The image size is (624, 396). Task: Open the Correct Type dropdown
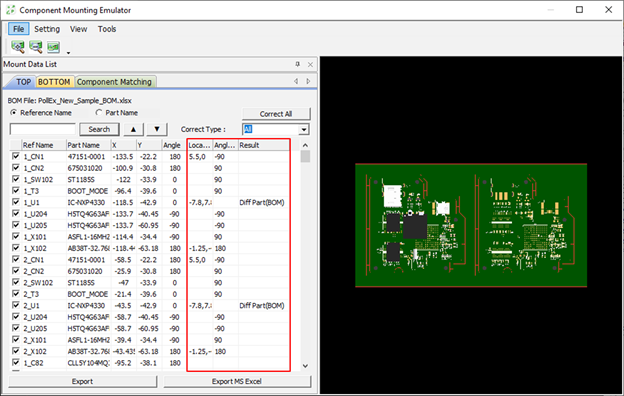coord(304,129)
